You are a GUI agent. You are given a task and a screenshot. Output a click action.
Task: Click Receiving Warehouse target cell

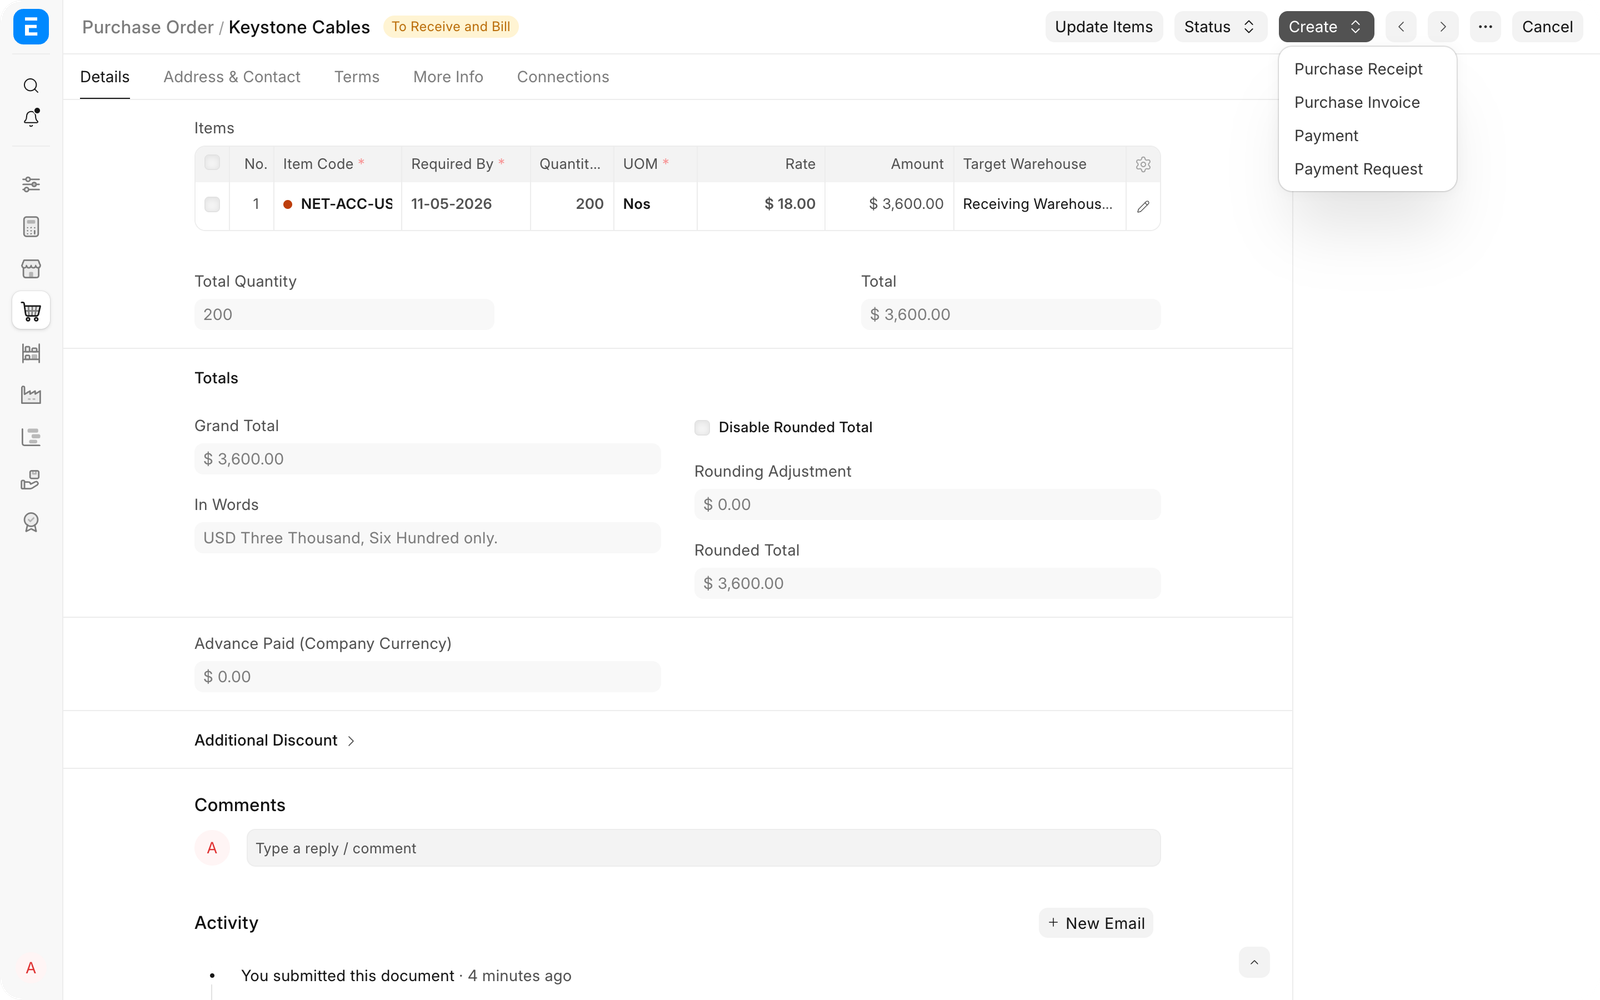1040,204
